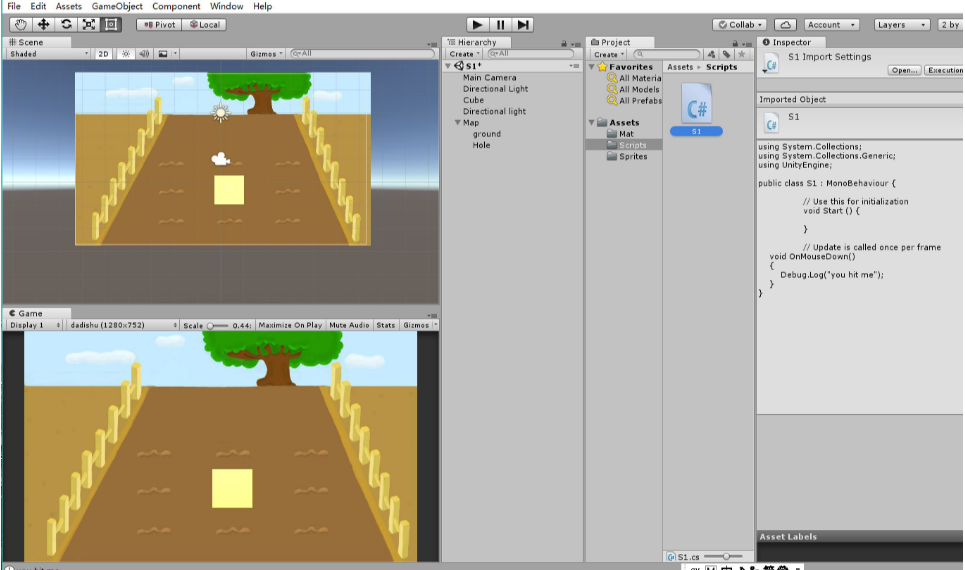Select the Scale tool
The height and width of the screenshot is (570, 965).
coord(89,25)
